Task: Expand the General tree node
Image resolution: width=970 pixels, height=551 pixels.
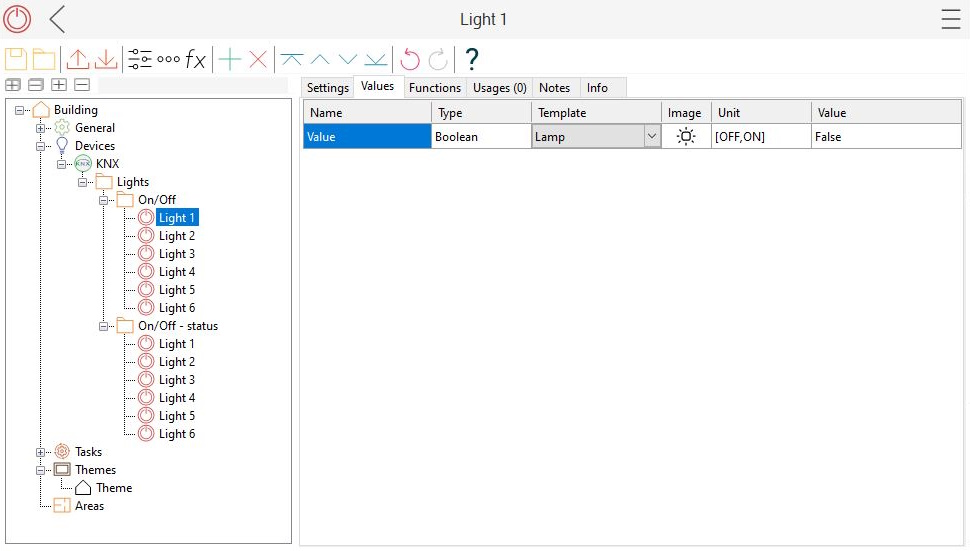Action: [40, 128]
